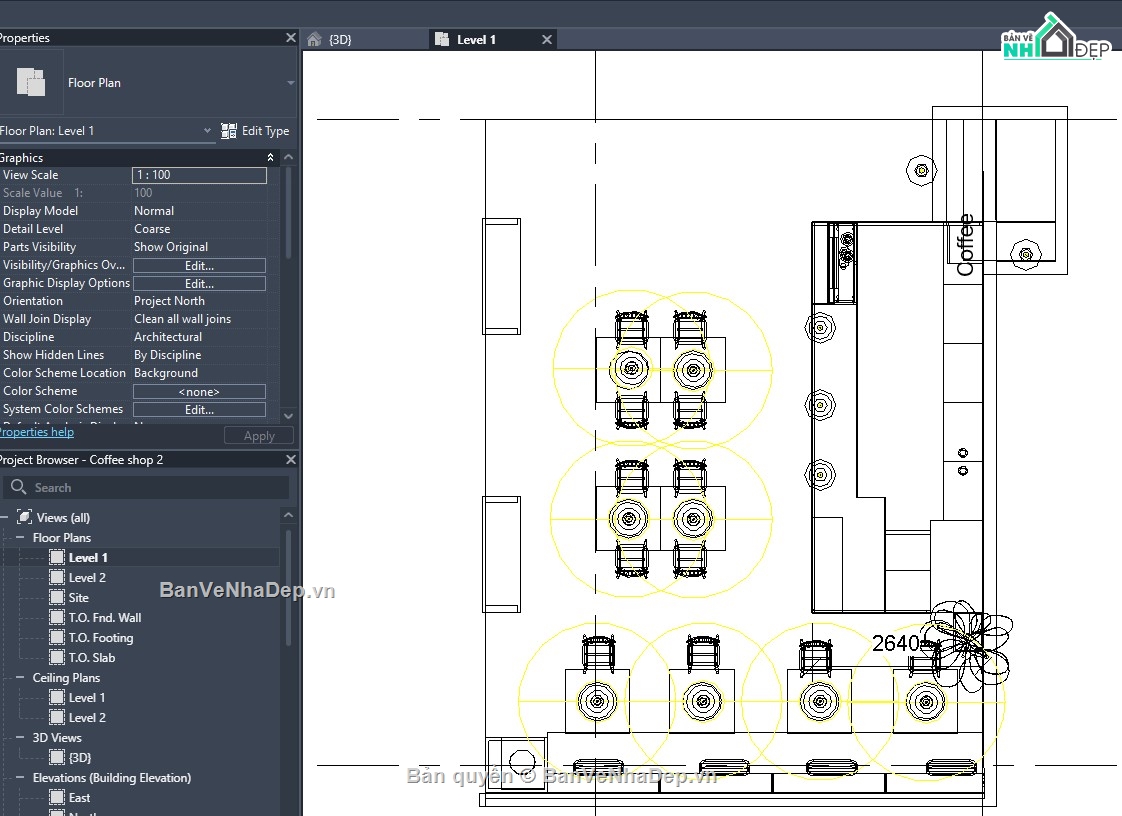Click the Apply button in Properties

[258, 435]
